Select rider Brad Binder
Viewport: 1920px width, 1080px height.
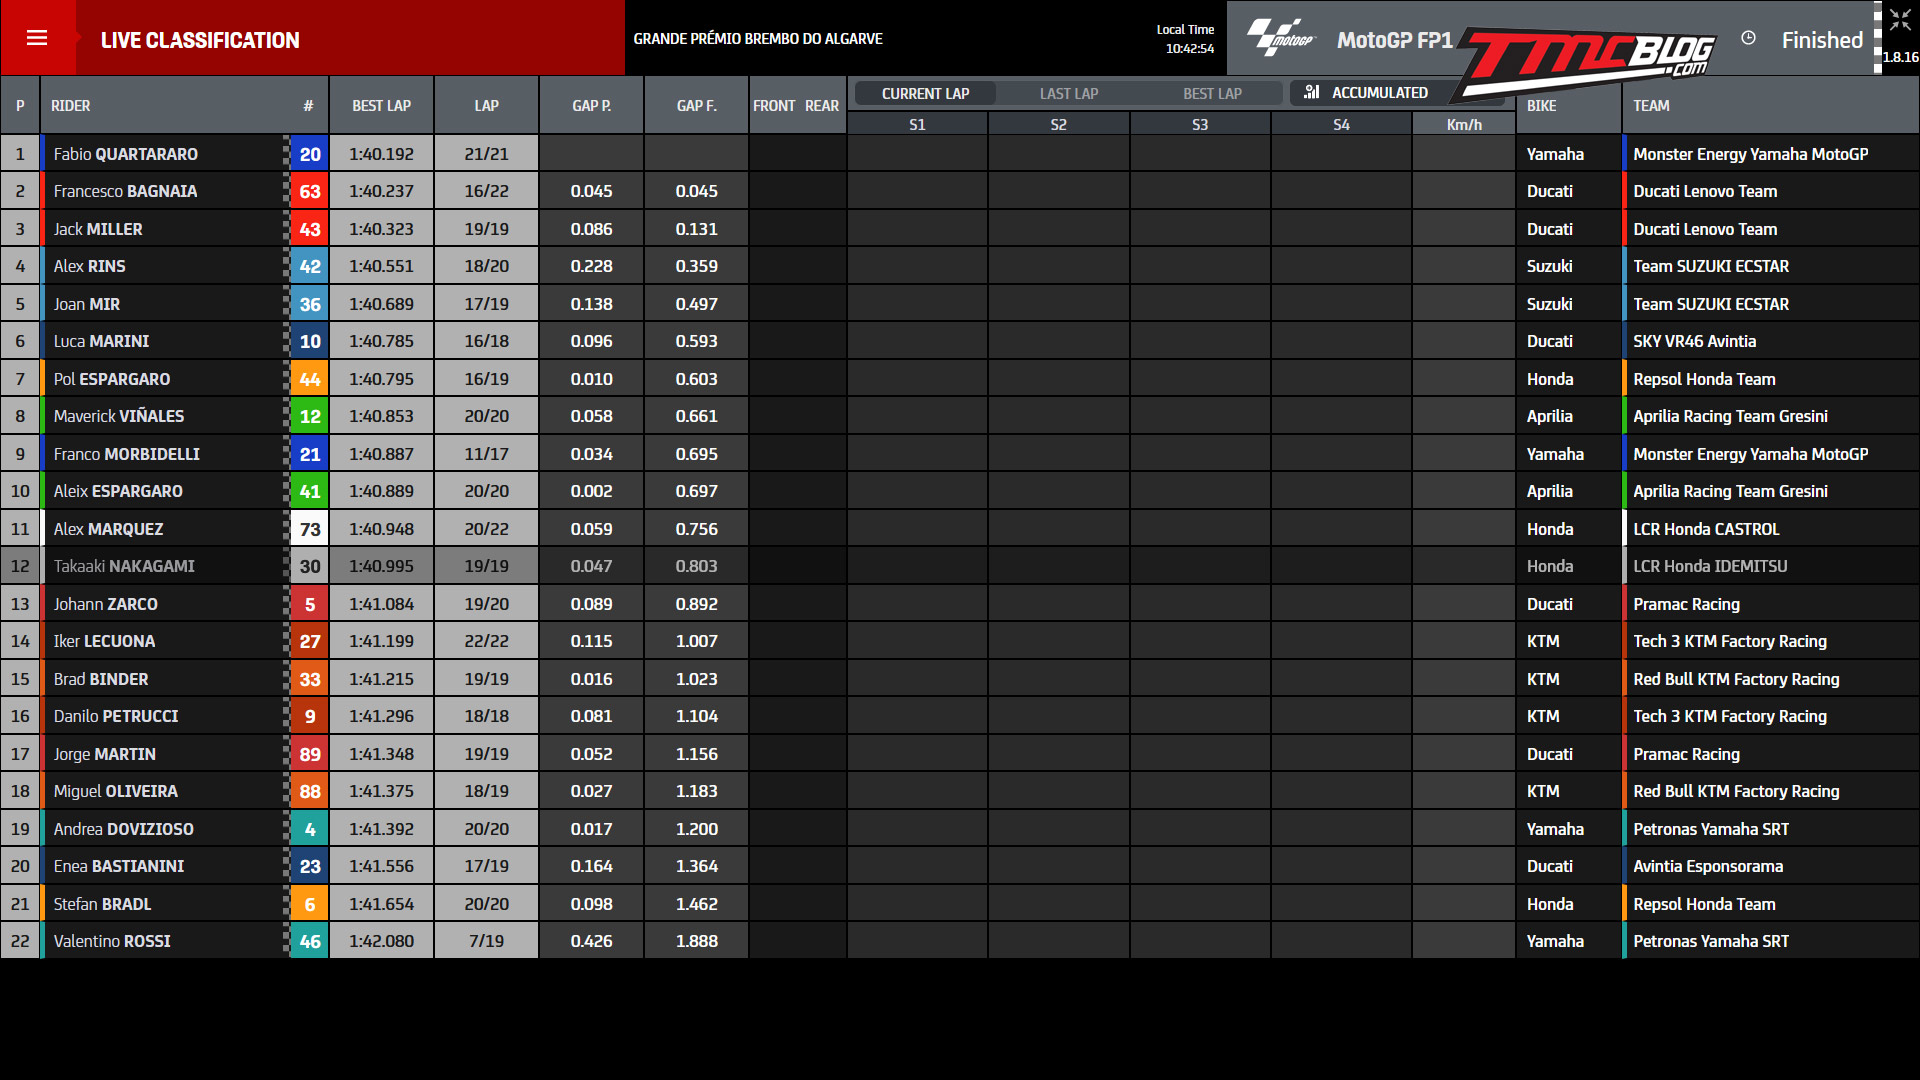[101, 679]
